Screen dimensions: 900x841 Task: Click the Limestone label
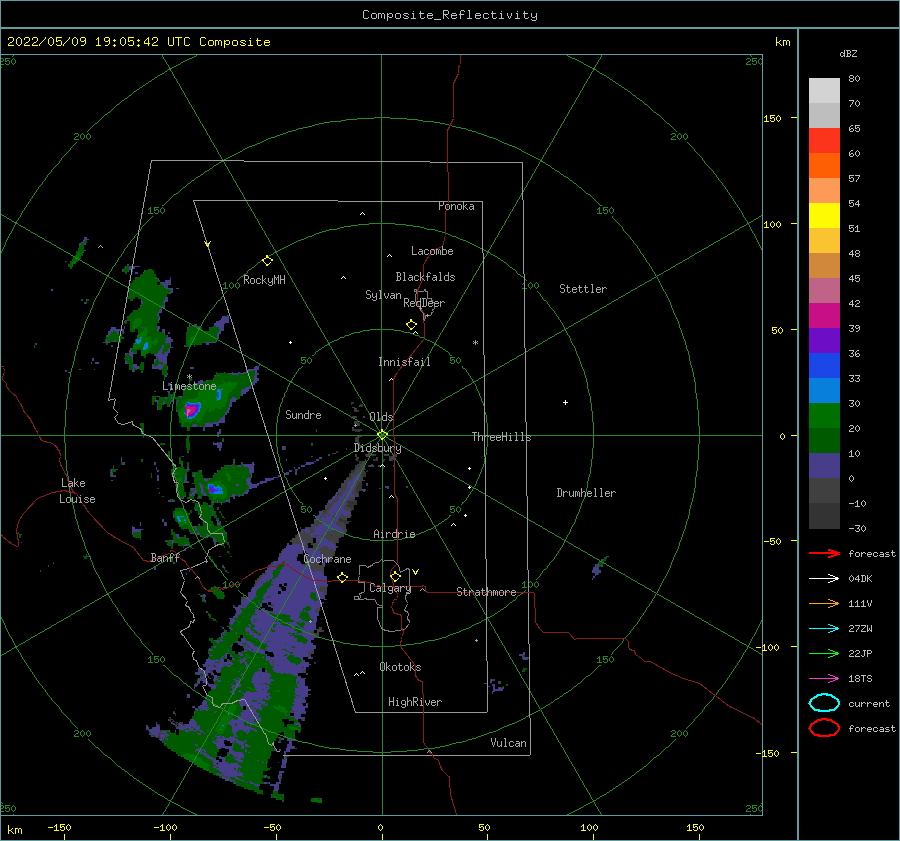tap(189, 386)
